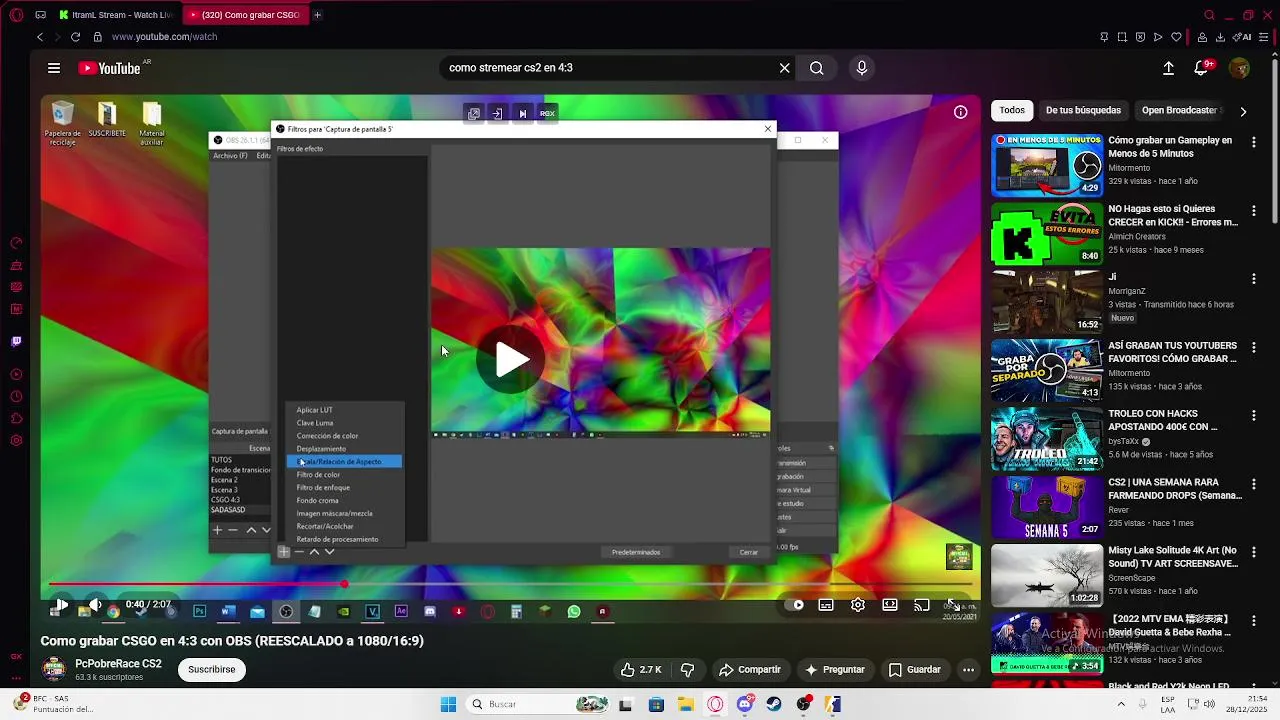
Task: Mute the video volume speaker
Action: coord(95,605)
